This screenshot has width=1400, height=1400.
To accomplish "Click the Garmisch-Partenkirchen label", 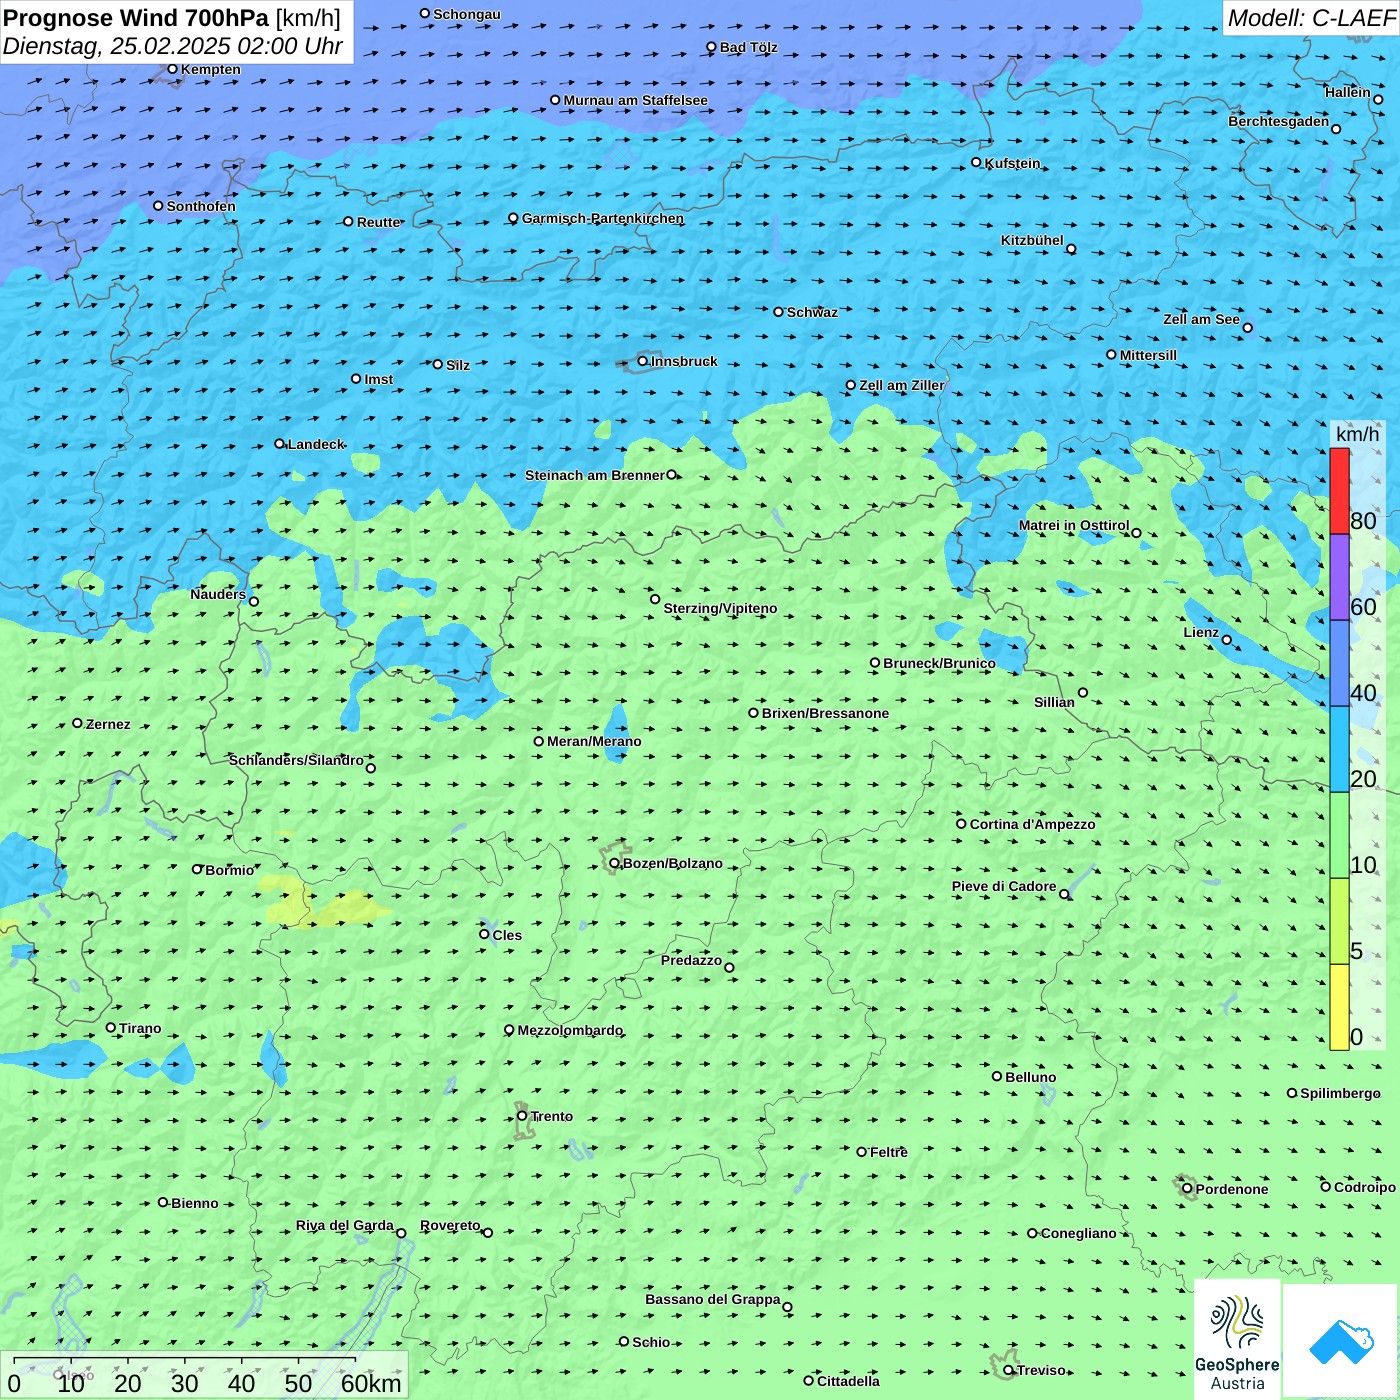I will click(x=602, y=218).
